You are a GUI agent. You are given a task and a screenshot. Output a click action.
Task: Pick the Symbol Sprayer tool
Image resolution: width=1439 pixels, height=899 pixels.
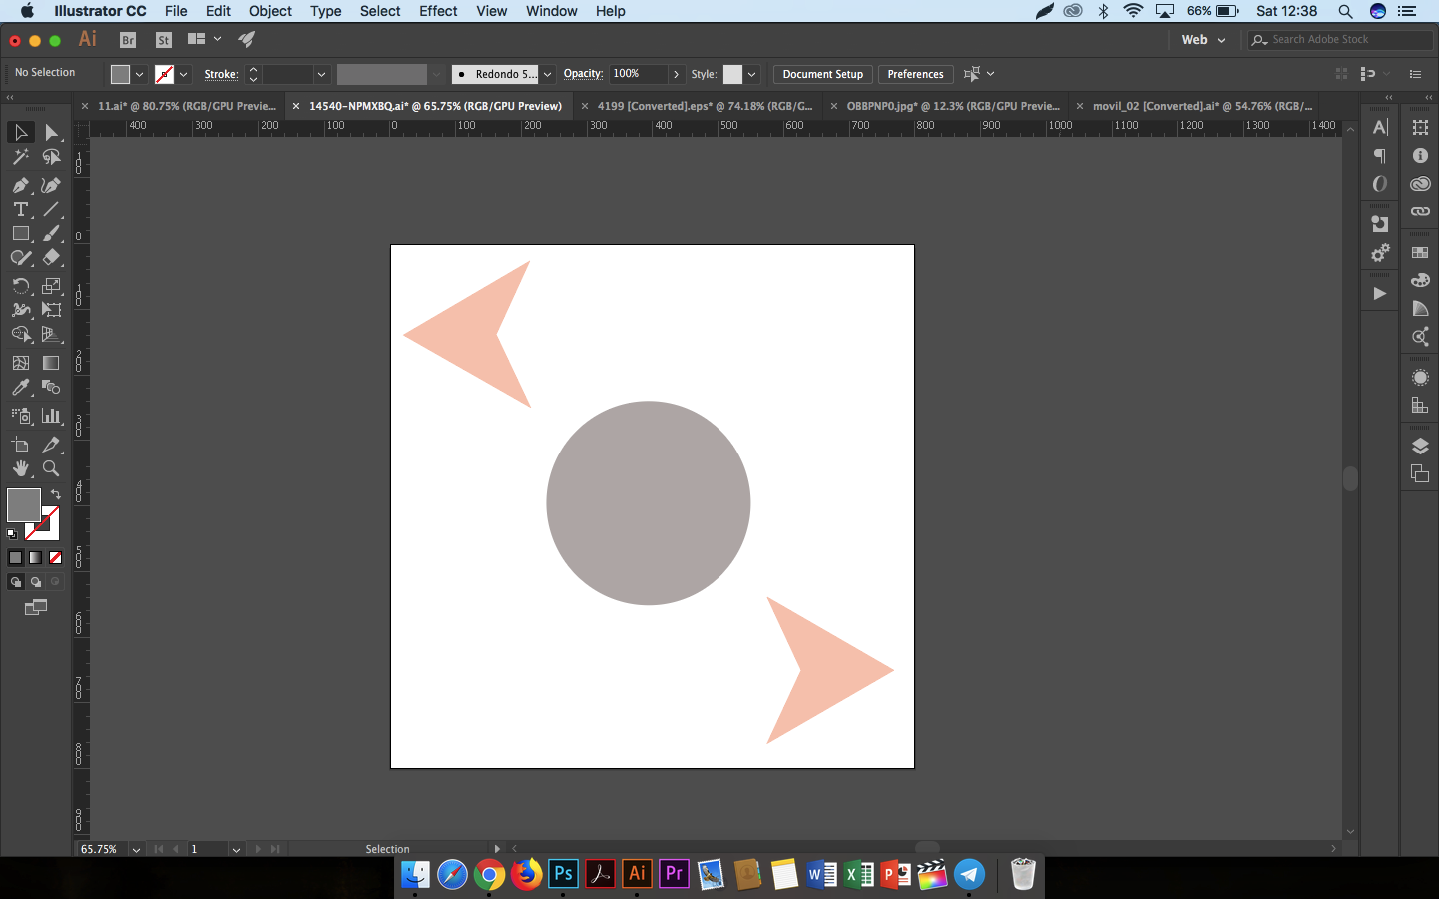click(x=20, y=416)
